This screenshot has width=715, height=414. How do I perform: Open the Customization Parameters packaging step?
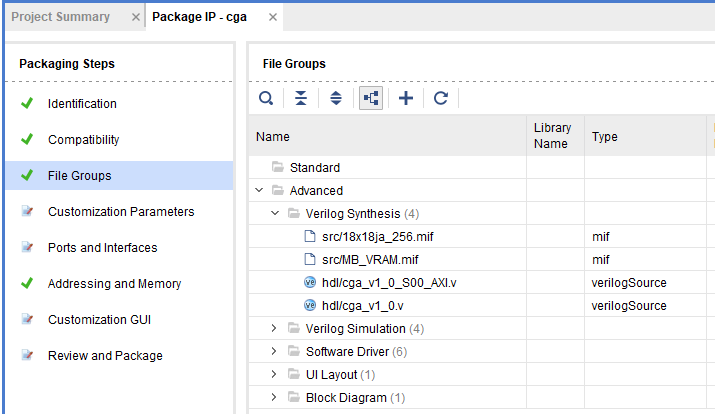(x=121, y=212)
